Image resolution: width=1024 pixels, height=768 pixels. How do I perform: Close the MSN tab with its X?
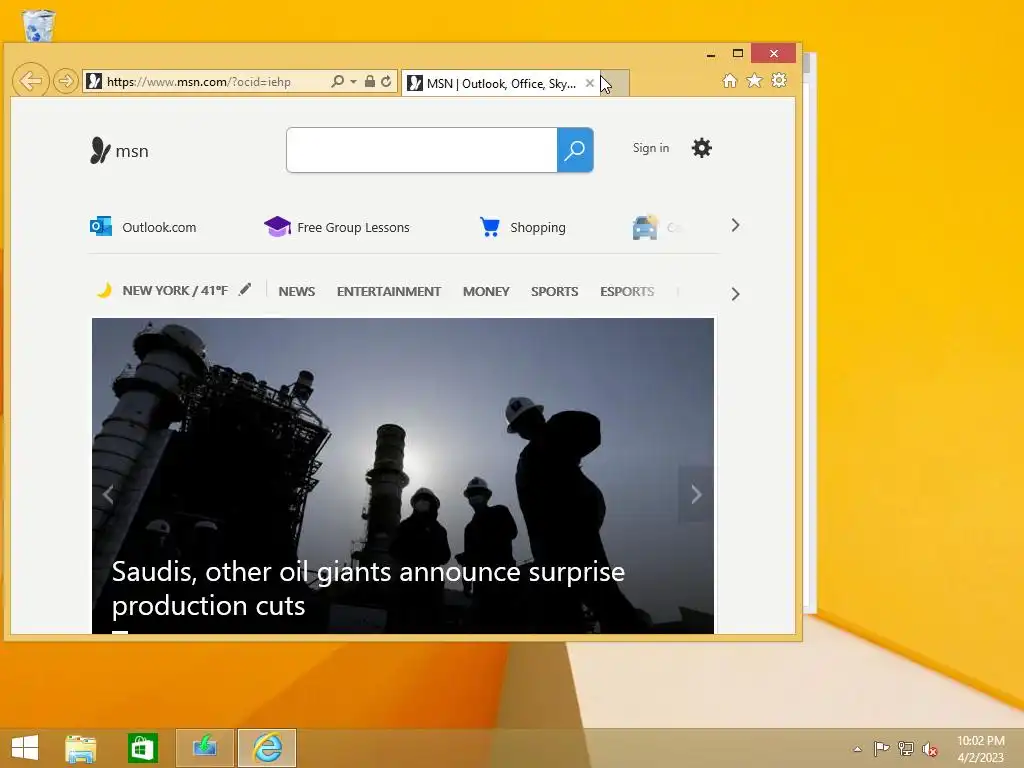tap(590, 83)
